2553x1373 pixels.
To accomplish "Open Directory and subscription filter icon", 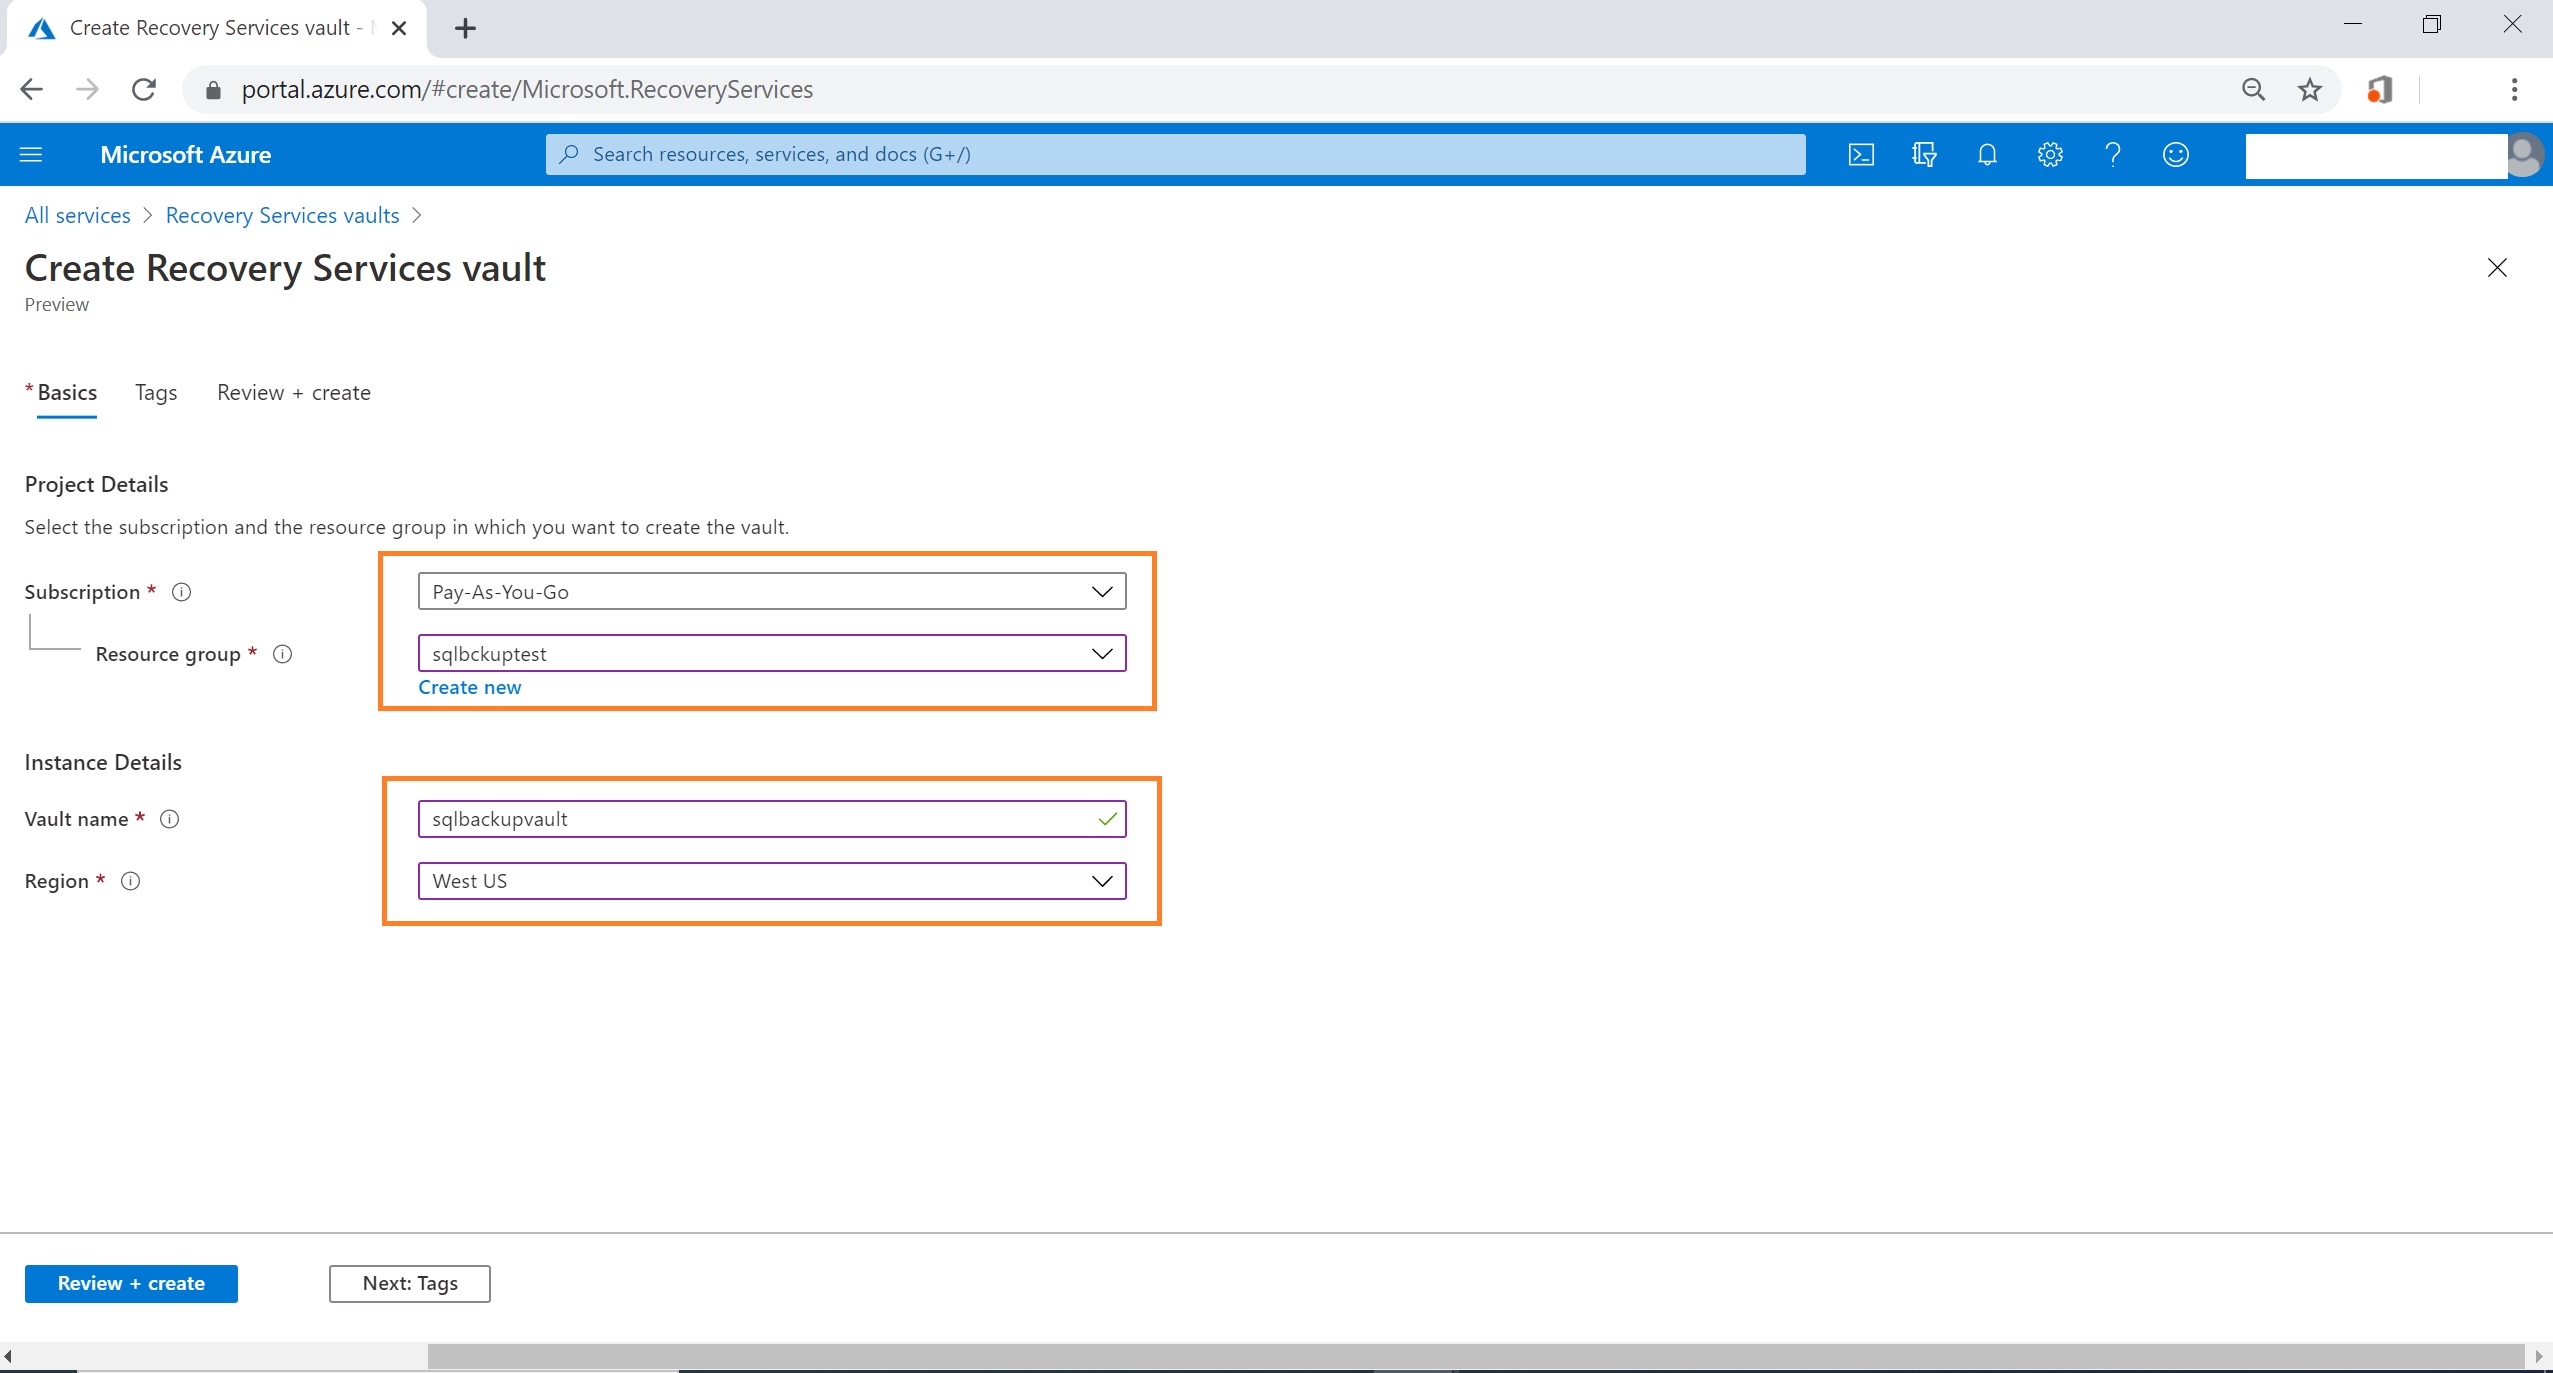I will [1924, 154].
